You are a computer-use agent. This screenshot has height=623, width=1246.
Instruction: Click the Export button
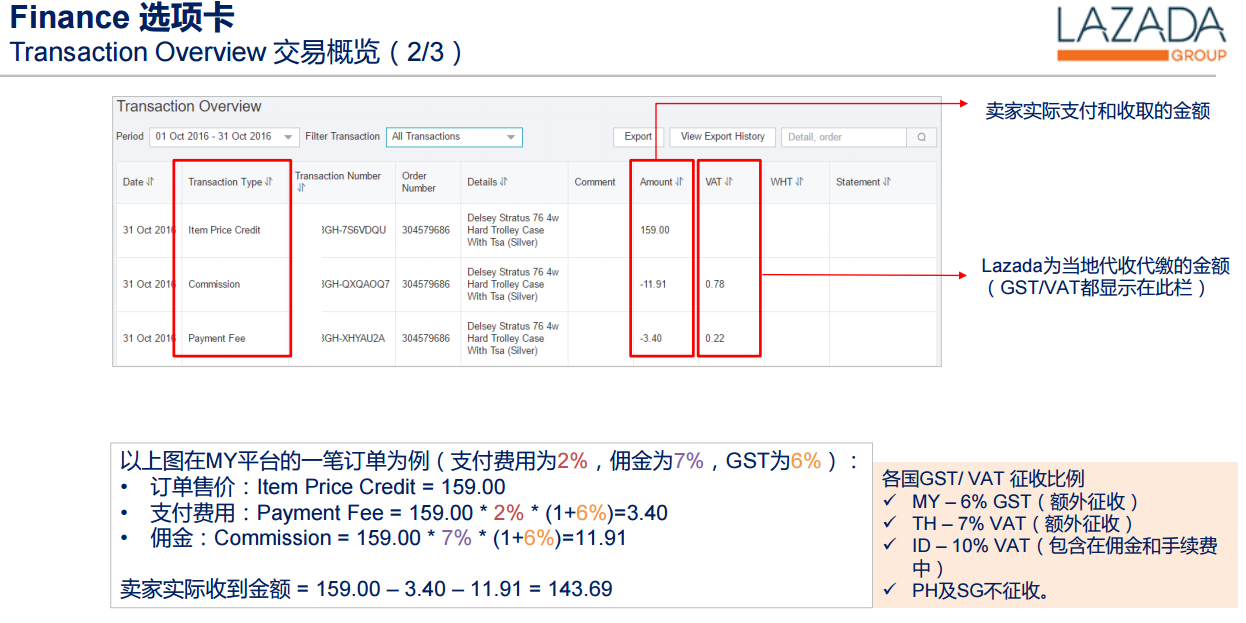click(x=638, y=137)
